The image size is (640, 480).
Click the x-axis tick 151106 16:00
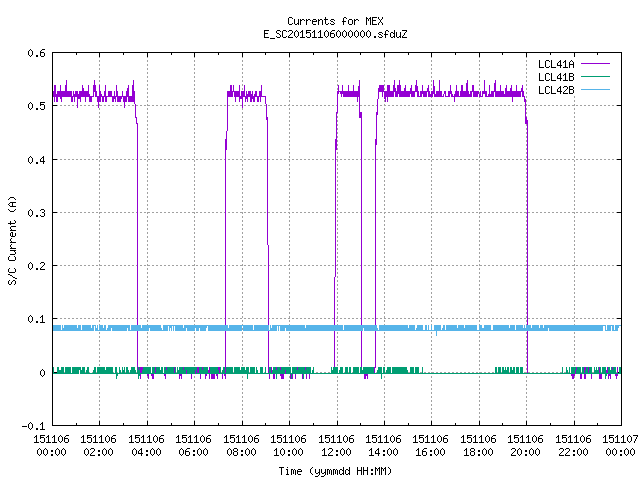tap(431, 446)
